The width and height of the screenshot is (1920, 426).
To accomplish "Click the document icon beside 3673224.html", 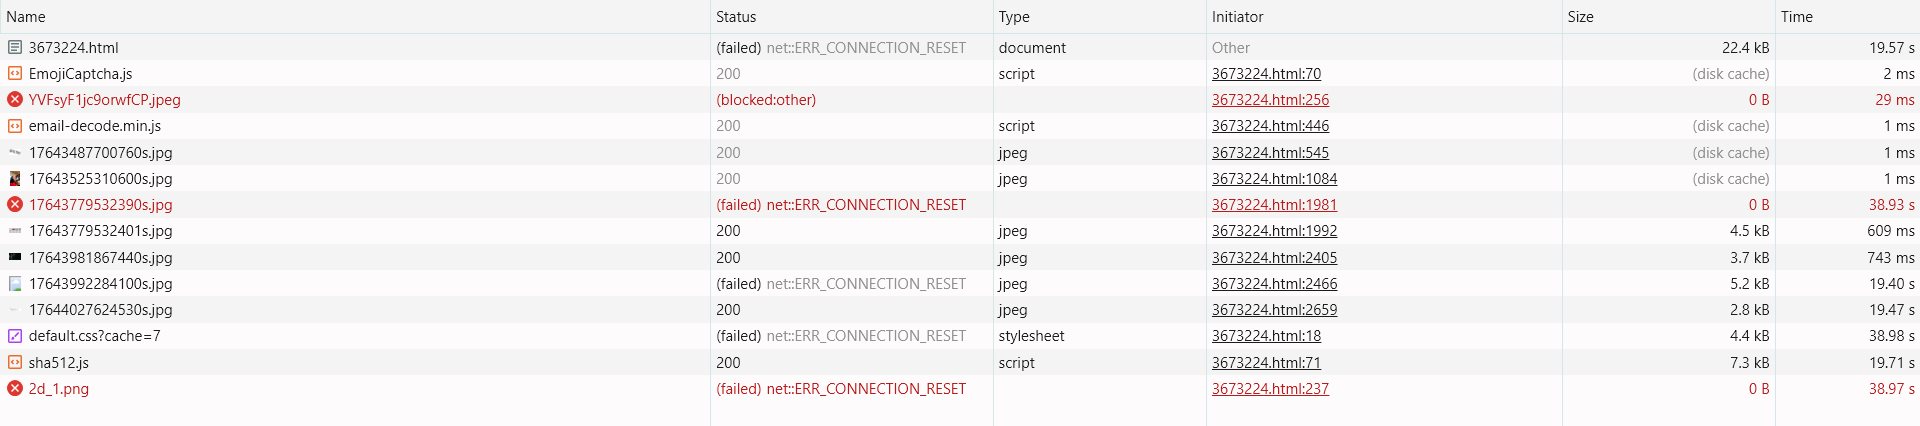I will pos(14,47).
